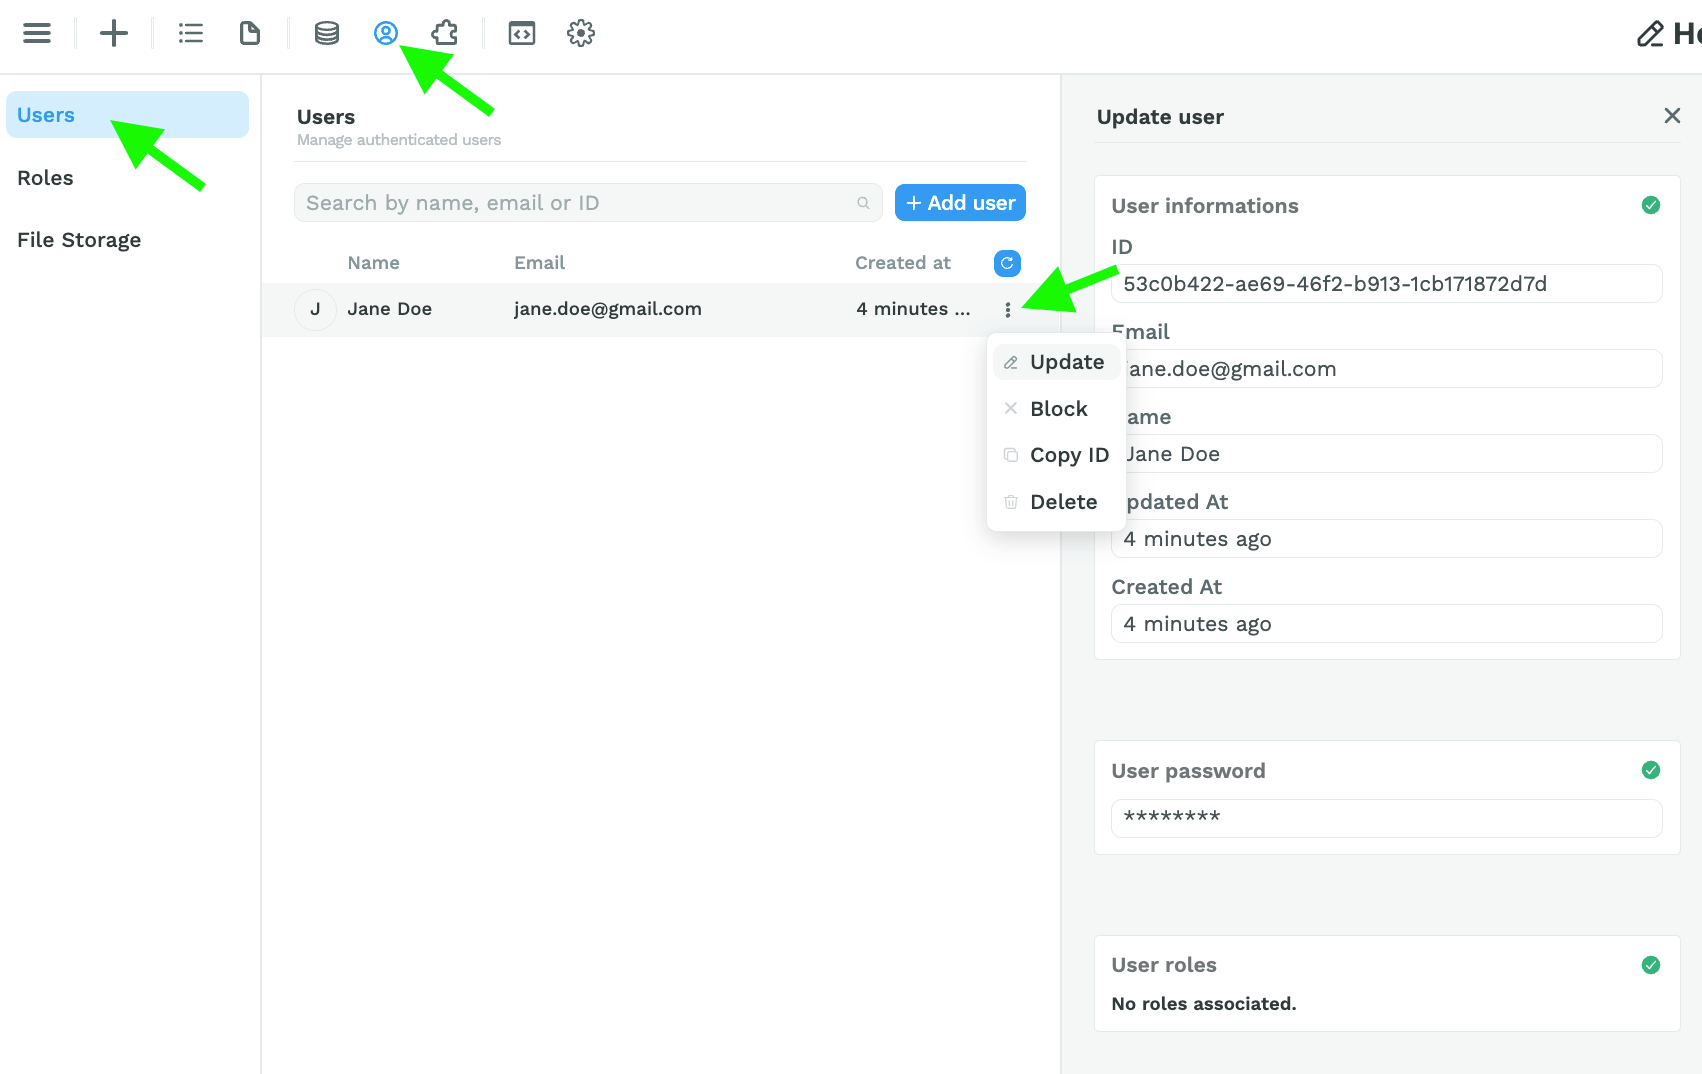Image resolution: width=1702 pixels, height=1074 pixels.
Task: Choose Copy ID from the context menu
Action: coord(1055,455)
